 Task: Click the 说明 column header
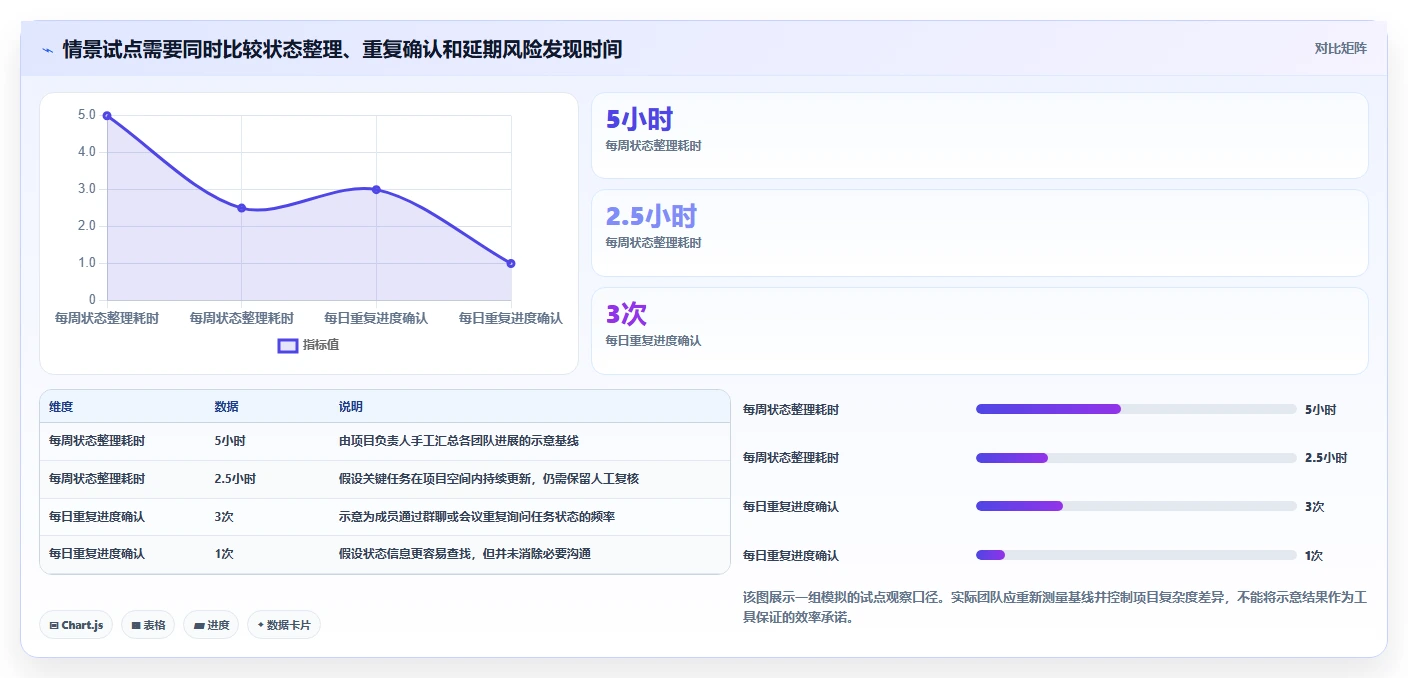click(351, 407)
